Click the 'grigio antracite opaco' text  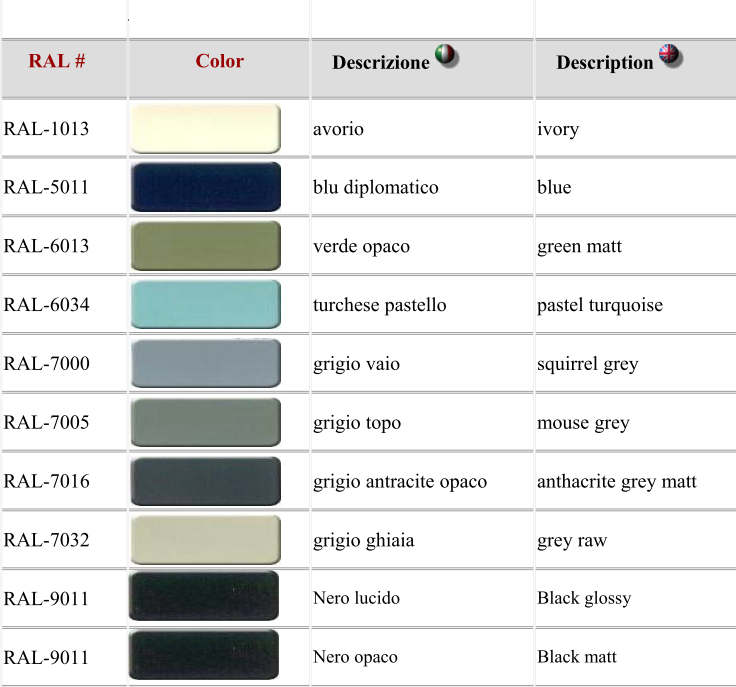point(400,482)
